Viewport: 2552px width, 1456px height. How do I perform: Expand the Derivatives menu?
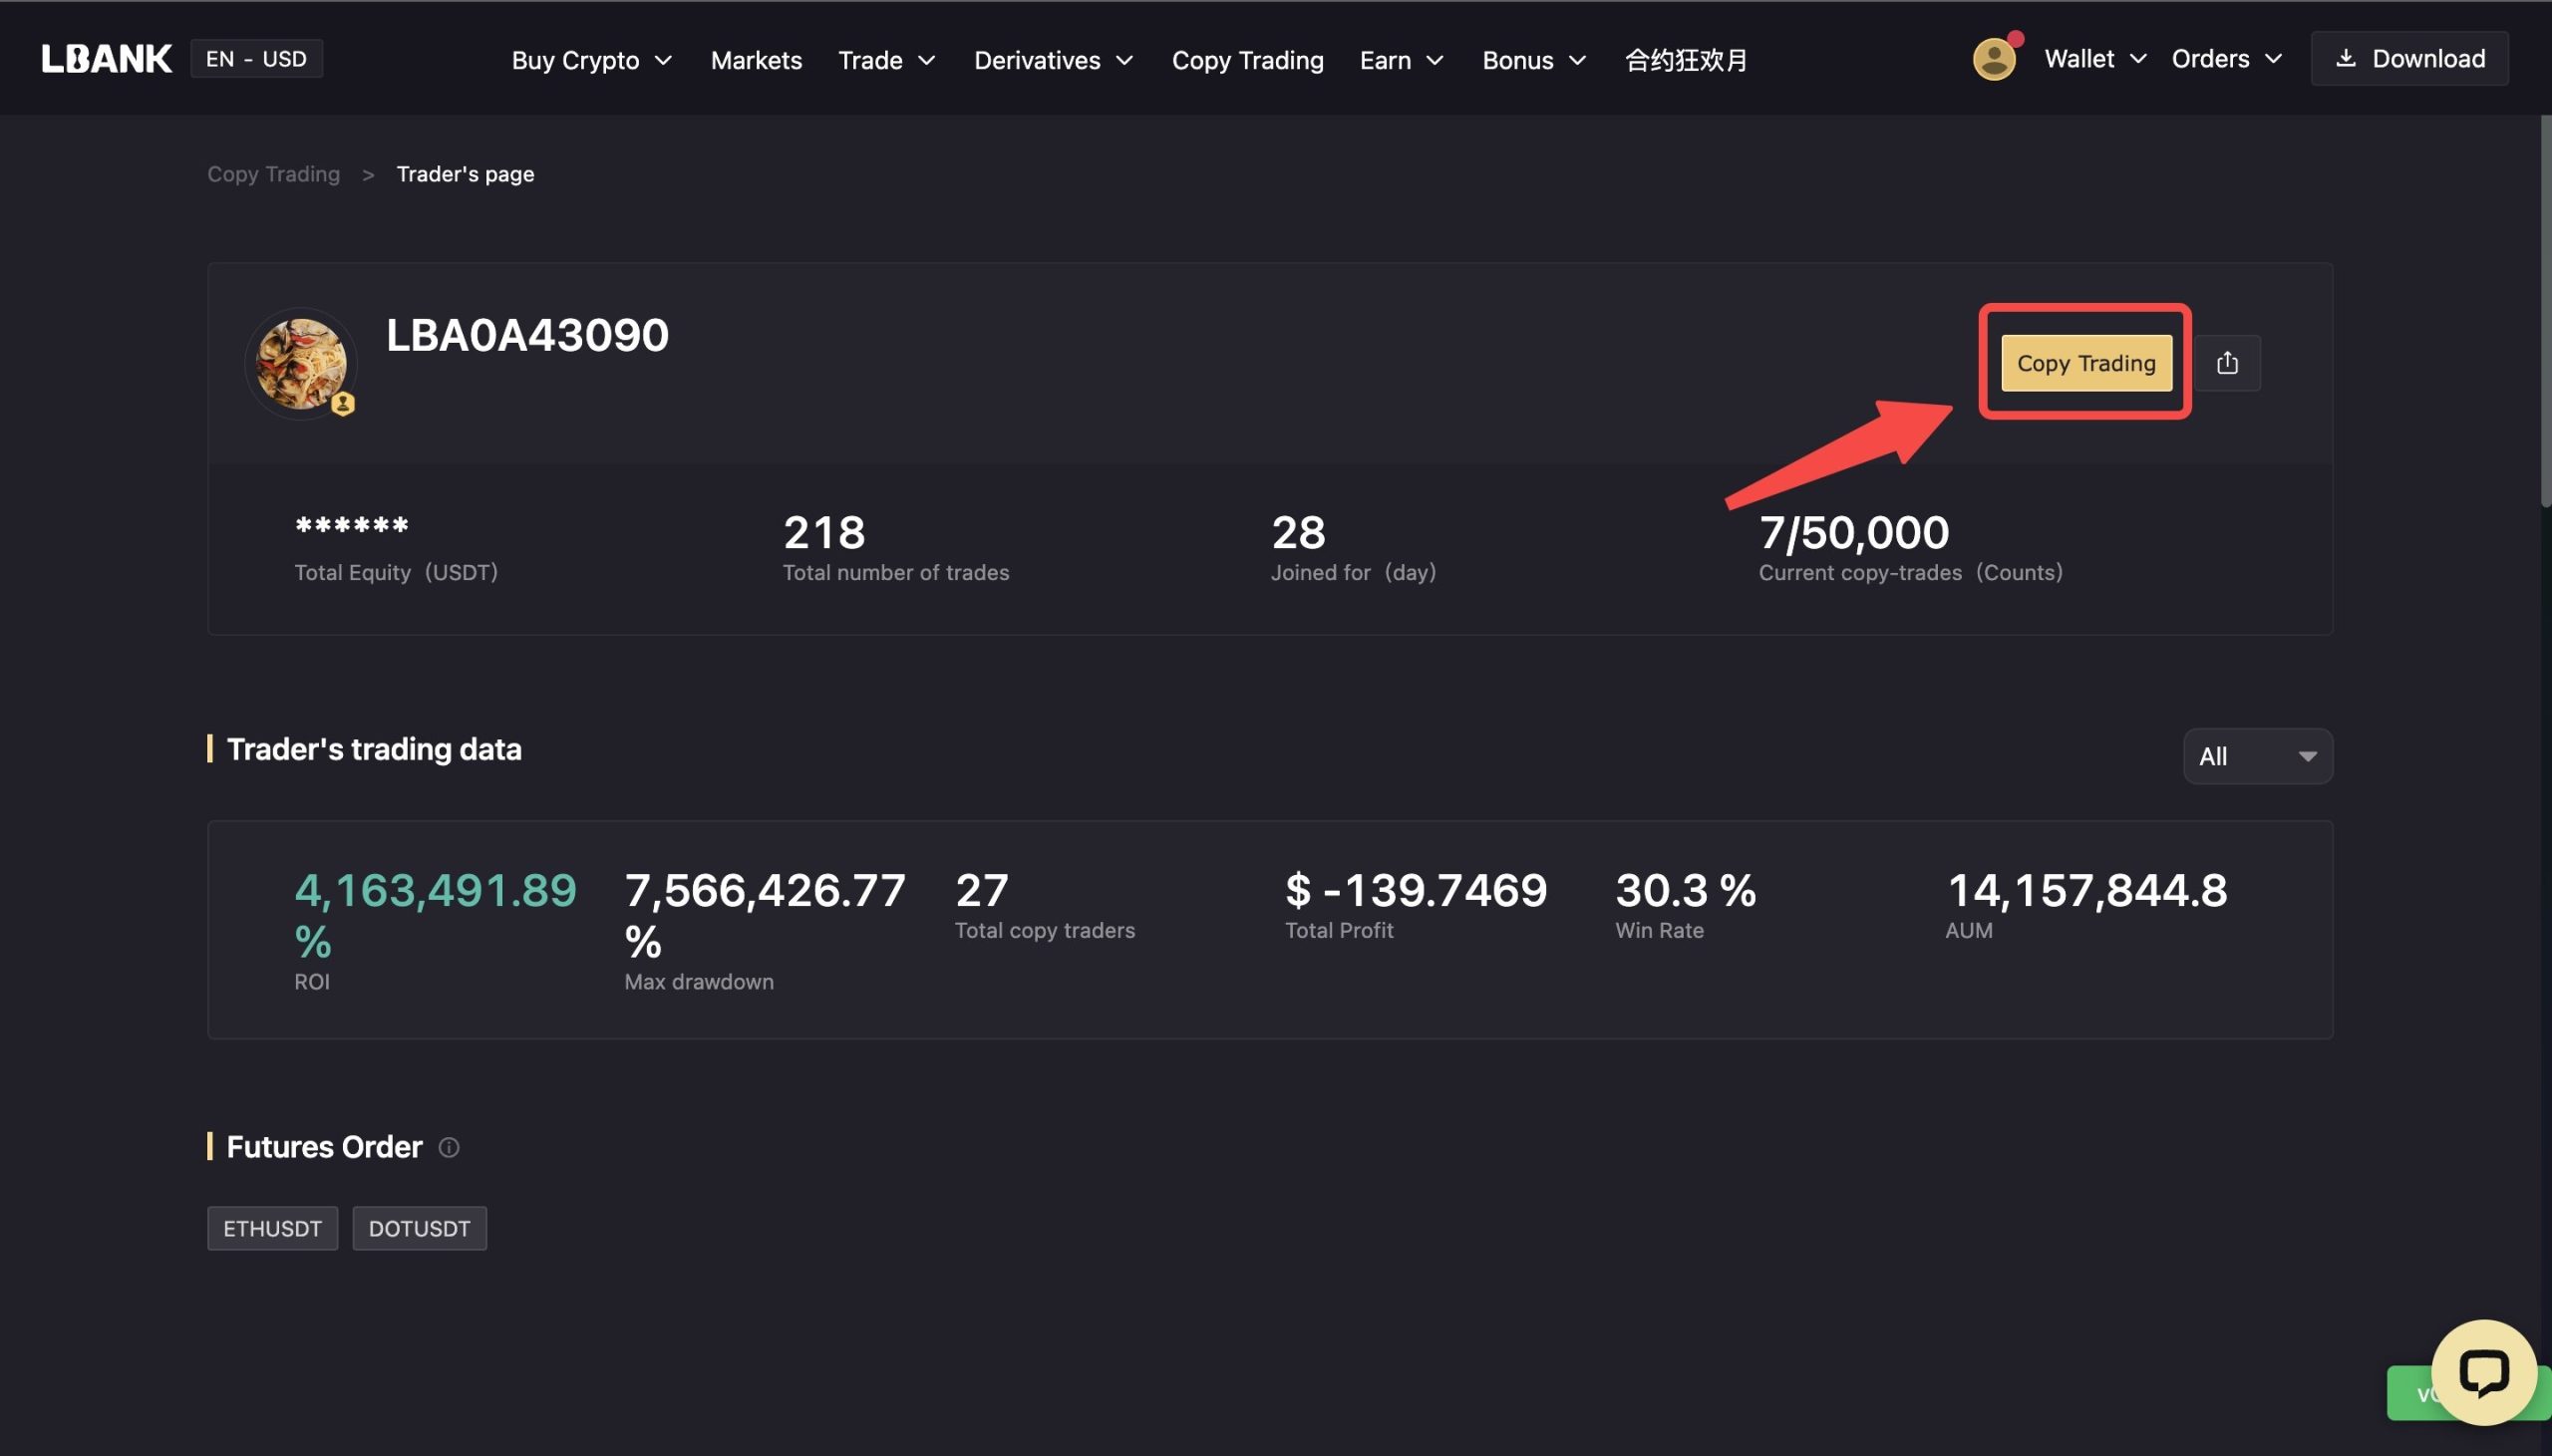(x=1053, y=60)
